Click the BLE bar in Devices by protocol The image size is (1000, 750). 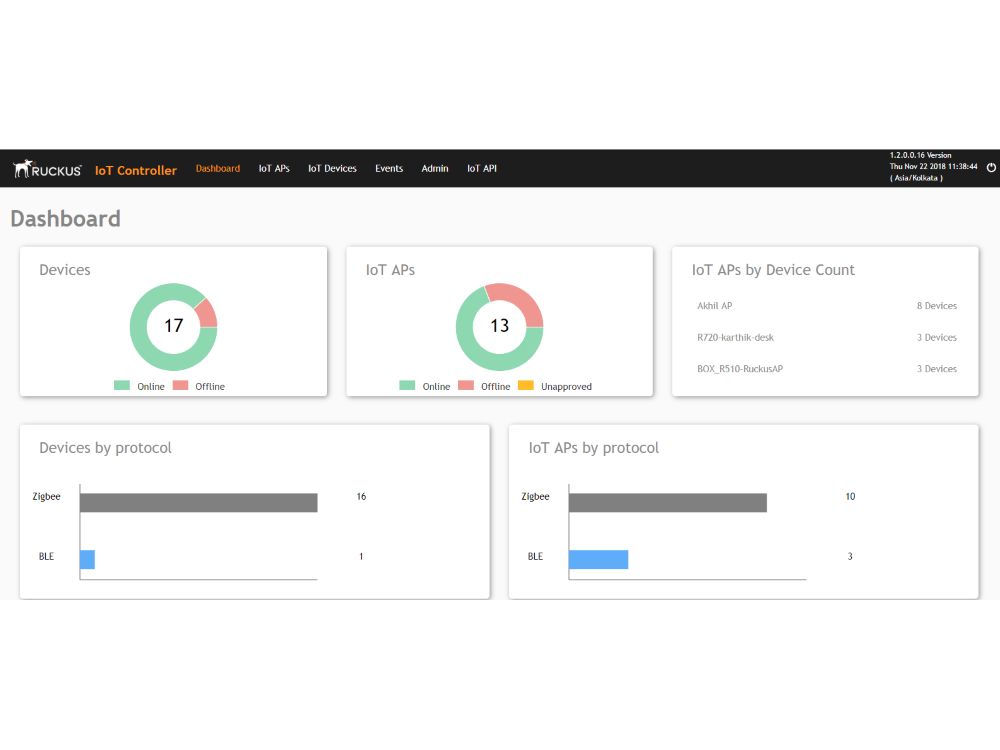pos(87,559)
